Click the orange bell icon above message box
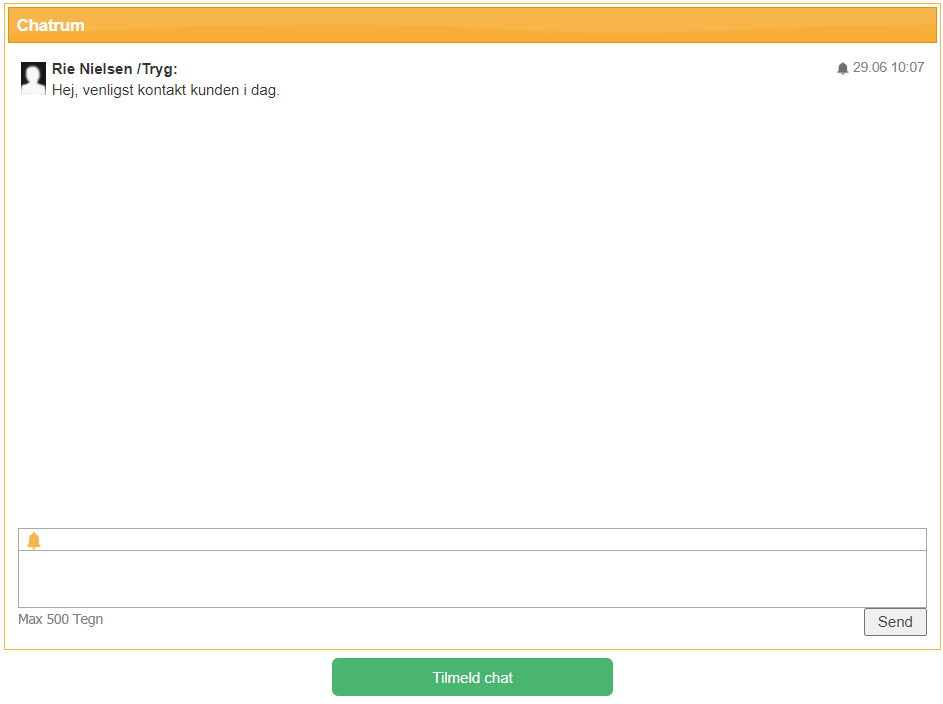943x704 pixels. click(34, 541)
